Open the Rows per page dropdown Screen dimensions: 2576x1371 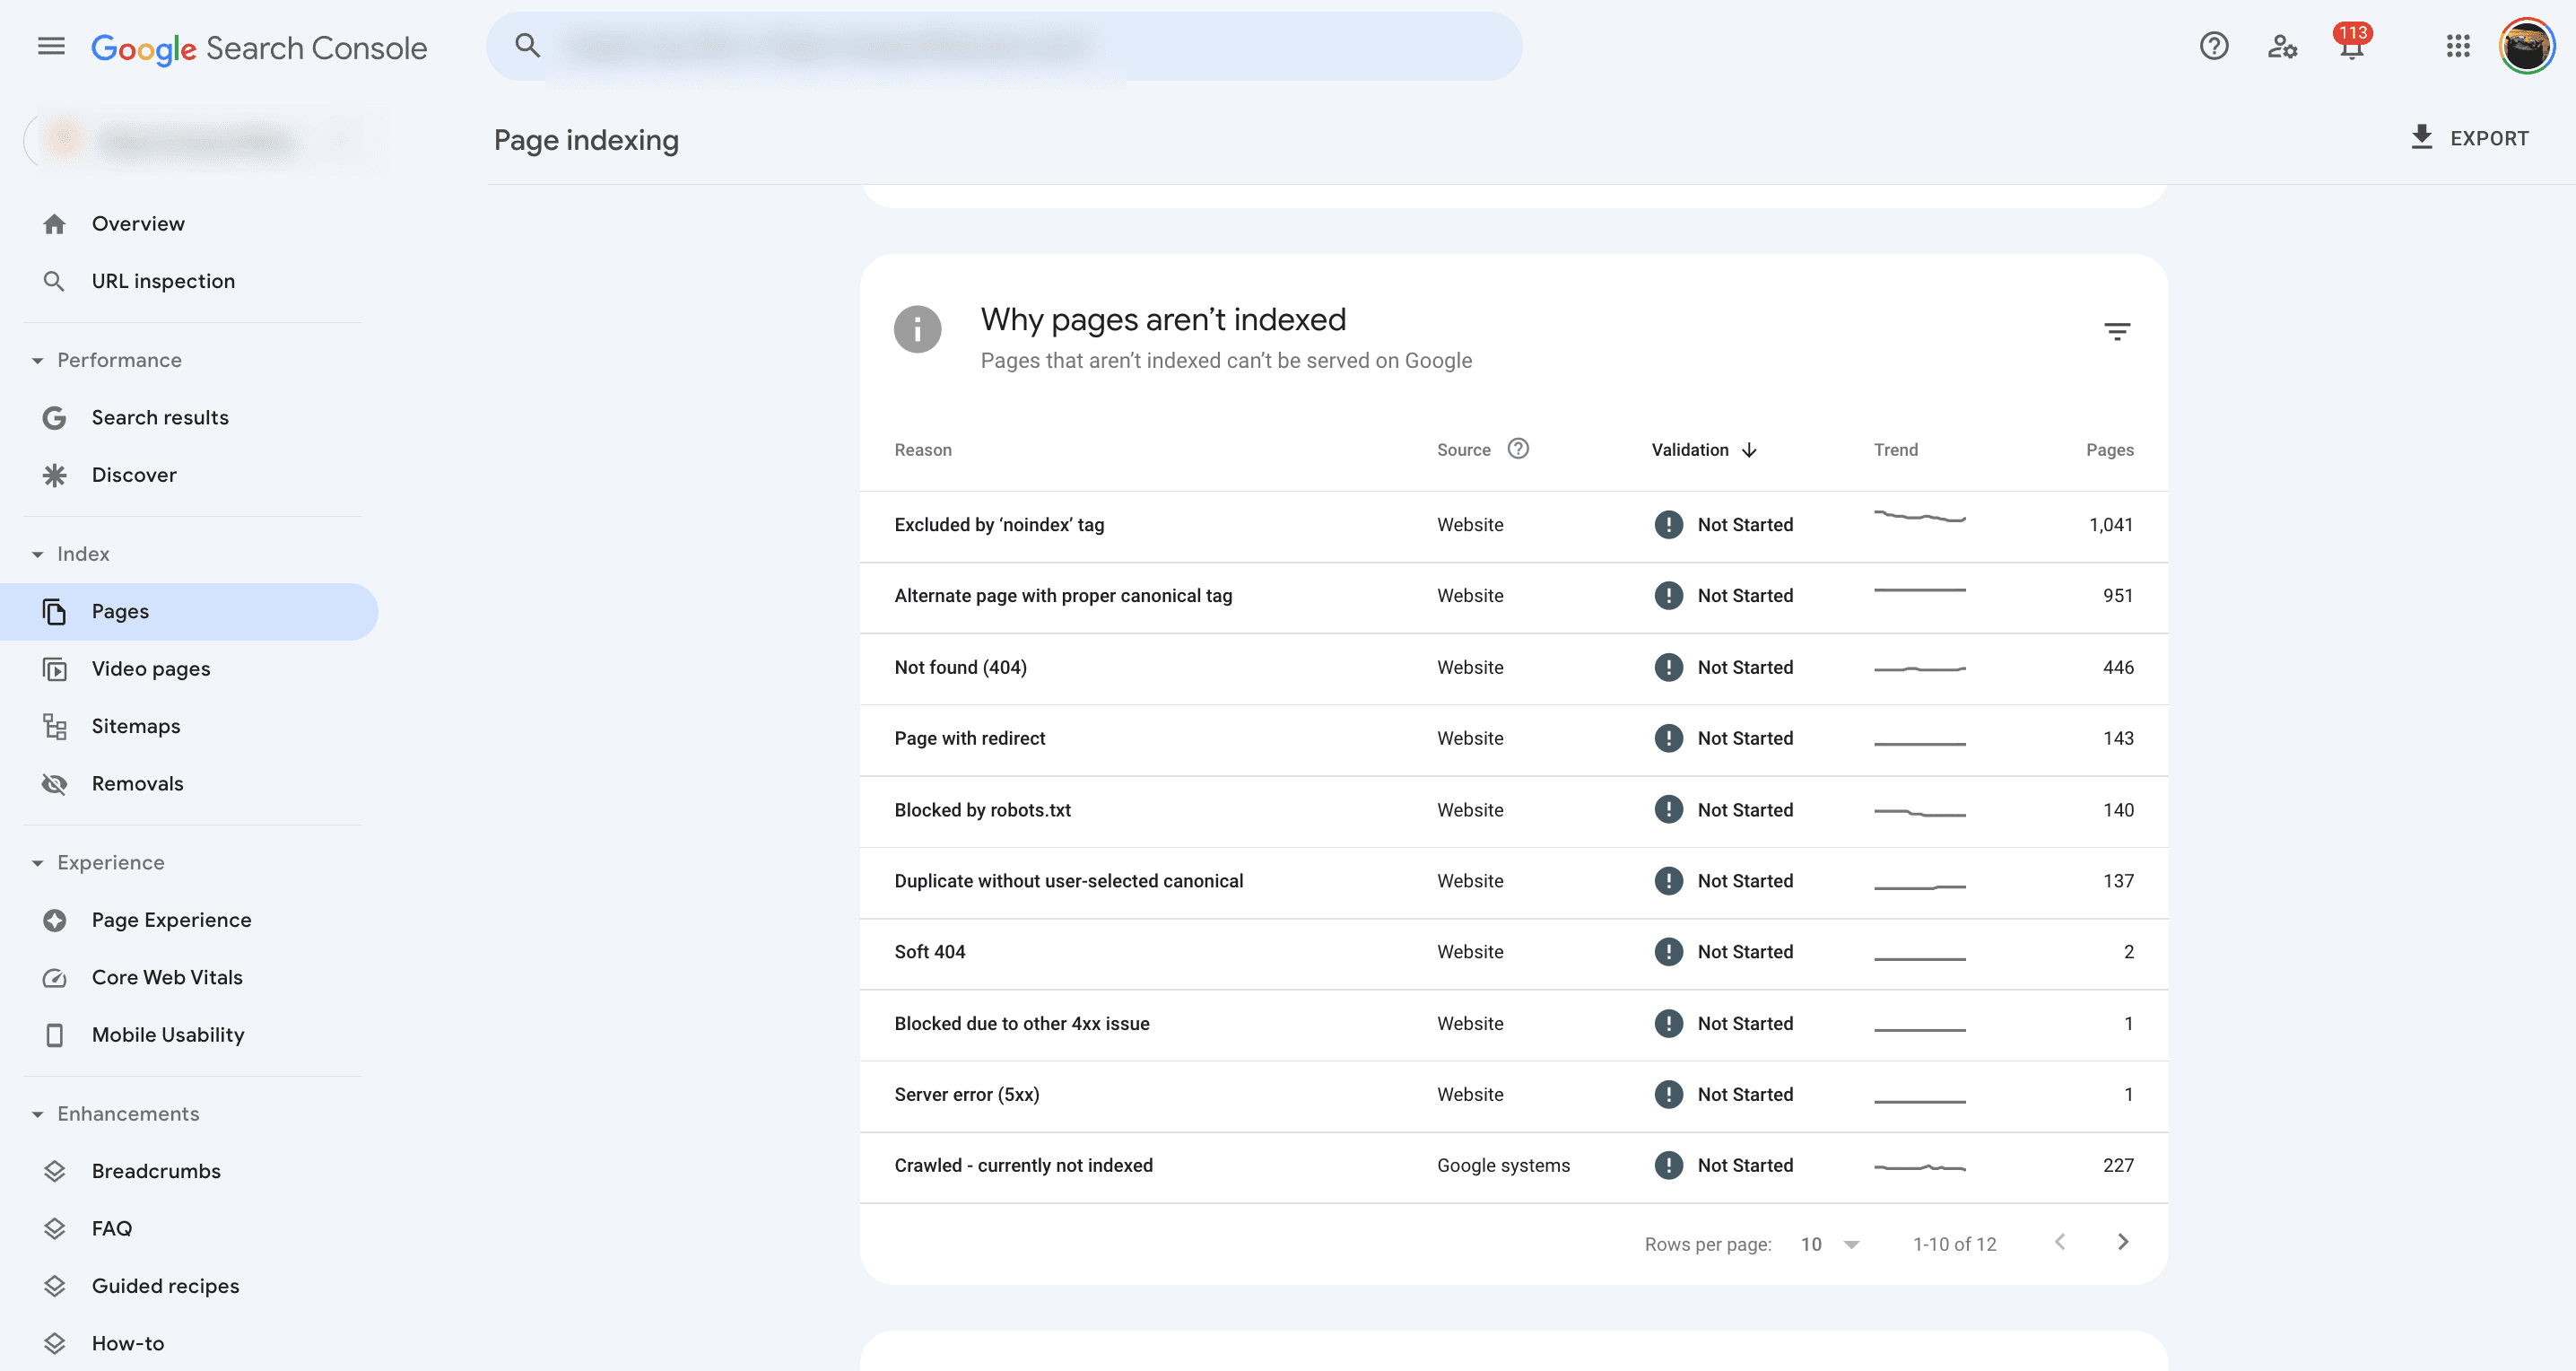tap(1829, 1243)
